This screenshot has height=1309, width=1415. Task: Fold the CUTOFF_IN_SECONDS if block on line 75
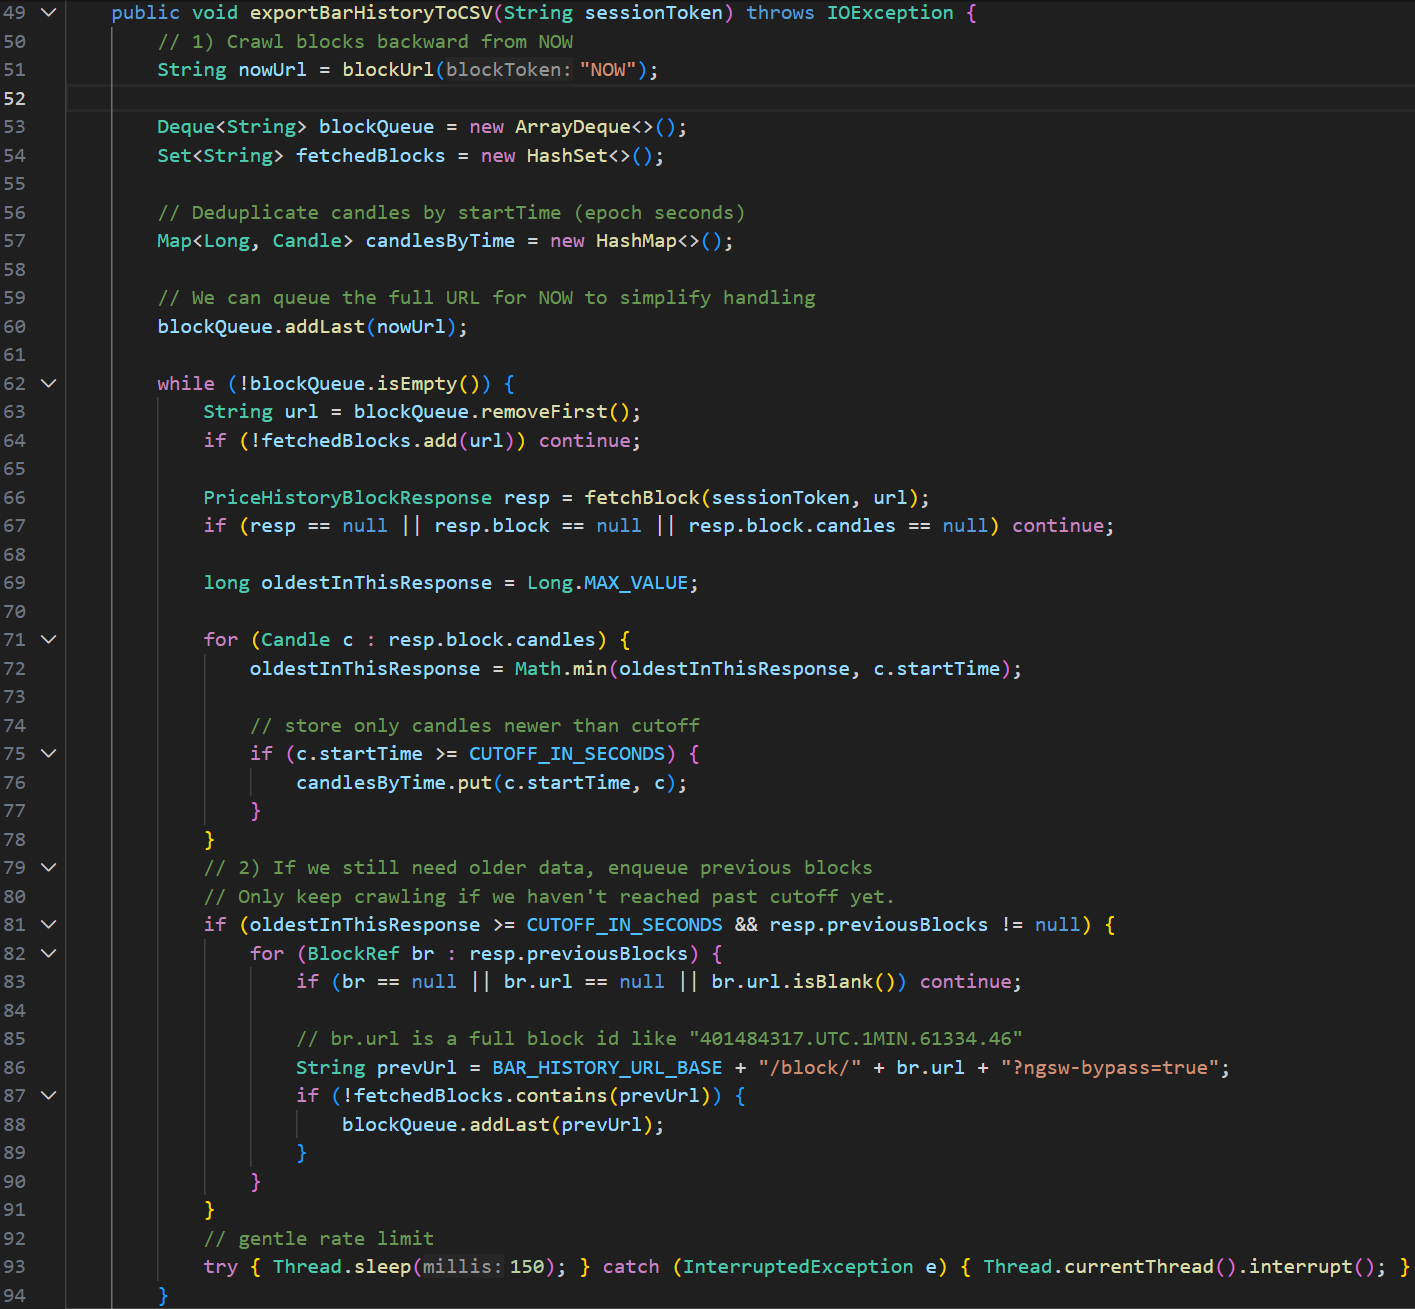48,754
